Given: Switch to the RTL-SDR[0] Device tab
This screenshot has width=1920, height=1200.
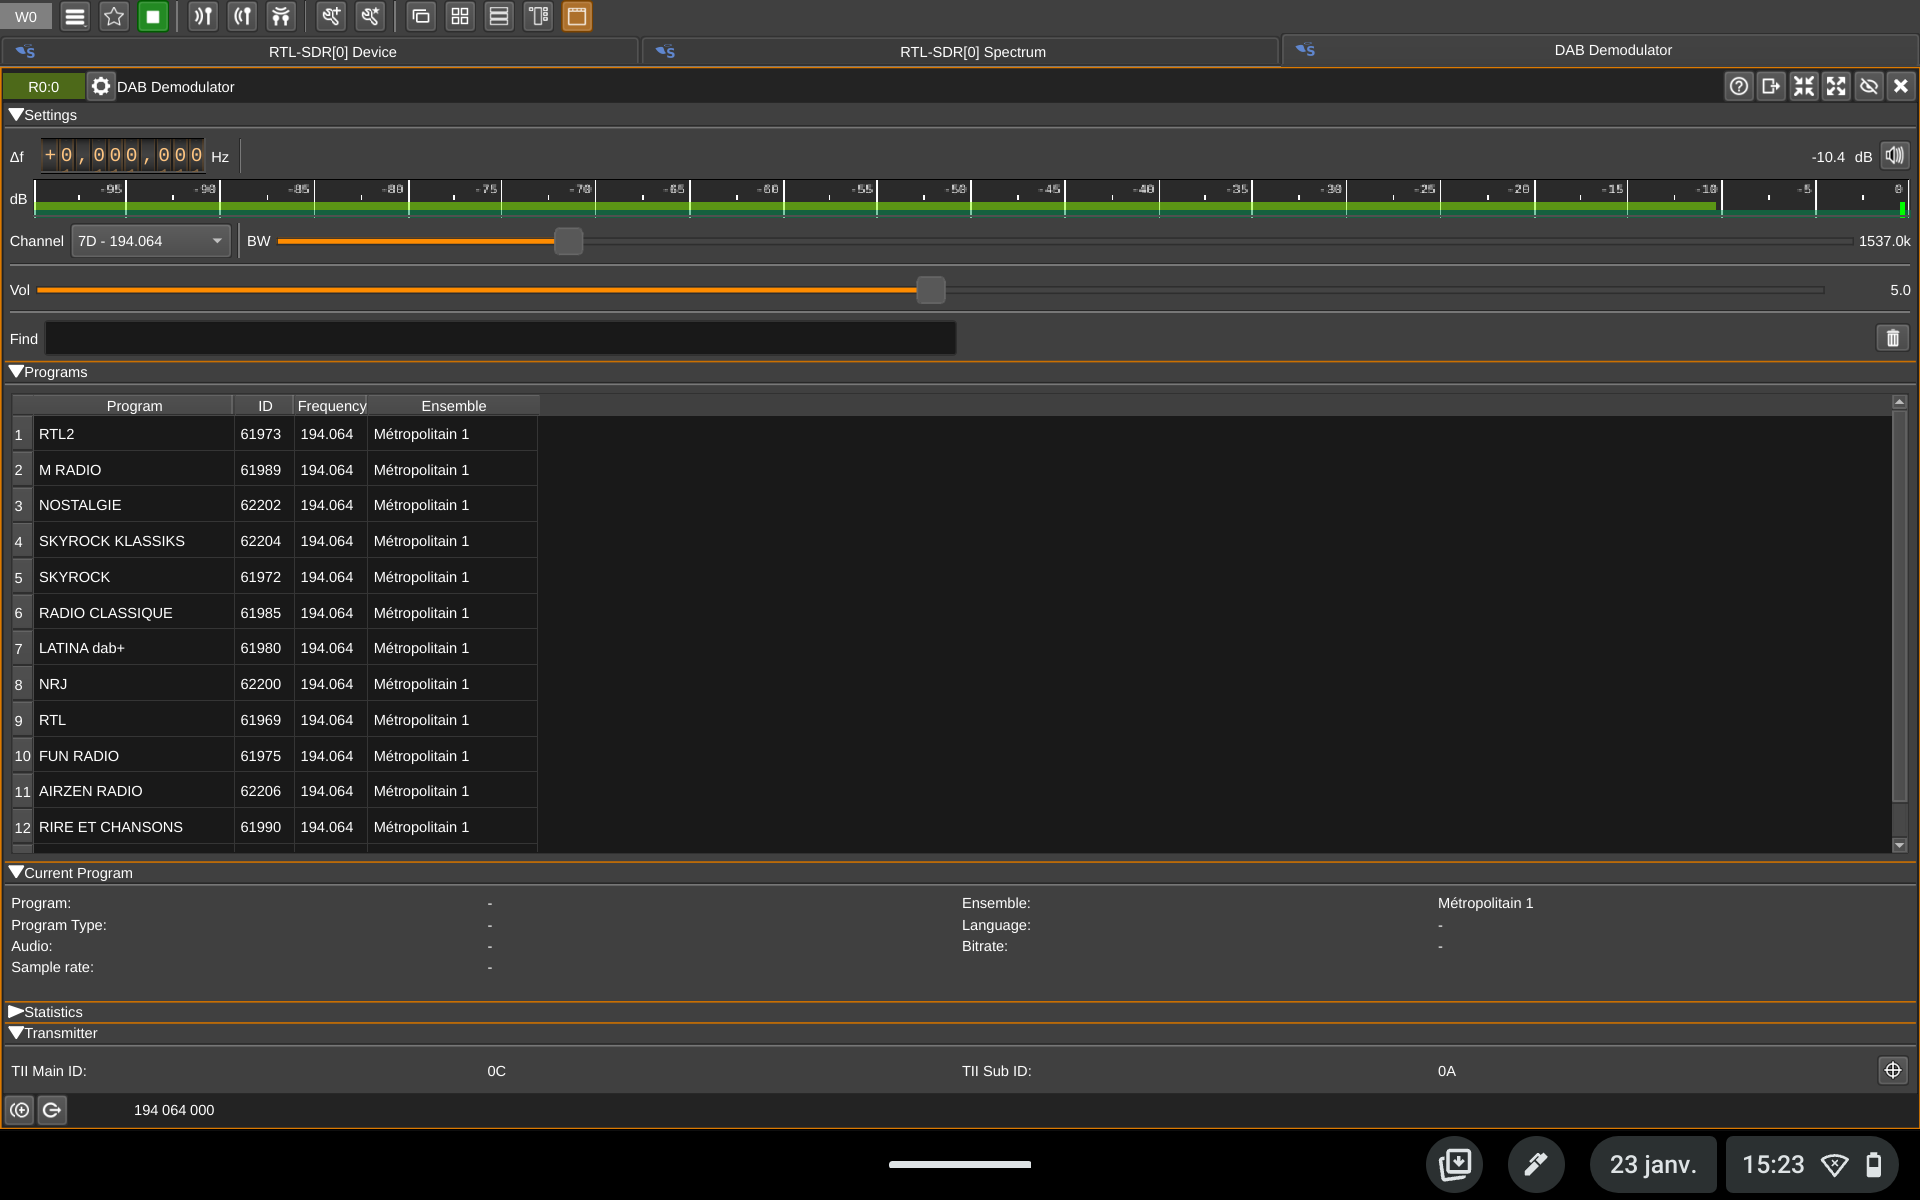Looking at the screenshot, I should pos(320,52).
